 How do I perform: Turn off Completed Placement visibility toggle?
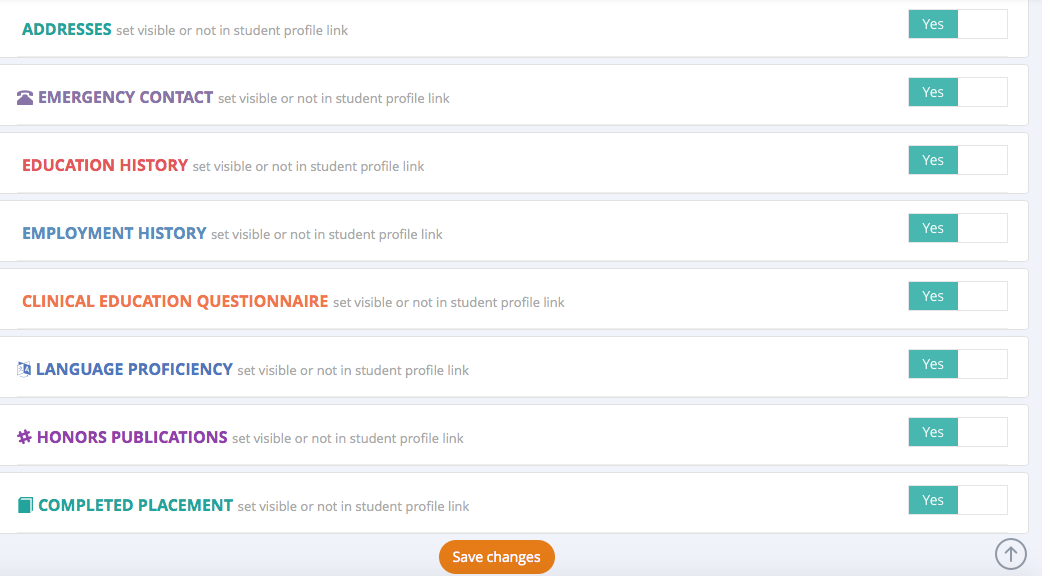[957, 500]
